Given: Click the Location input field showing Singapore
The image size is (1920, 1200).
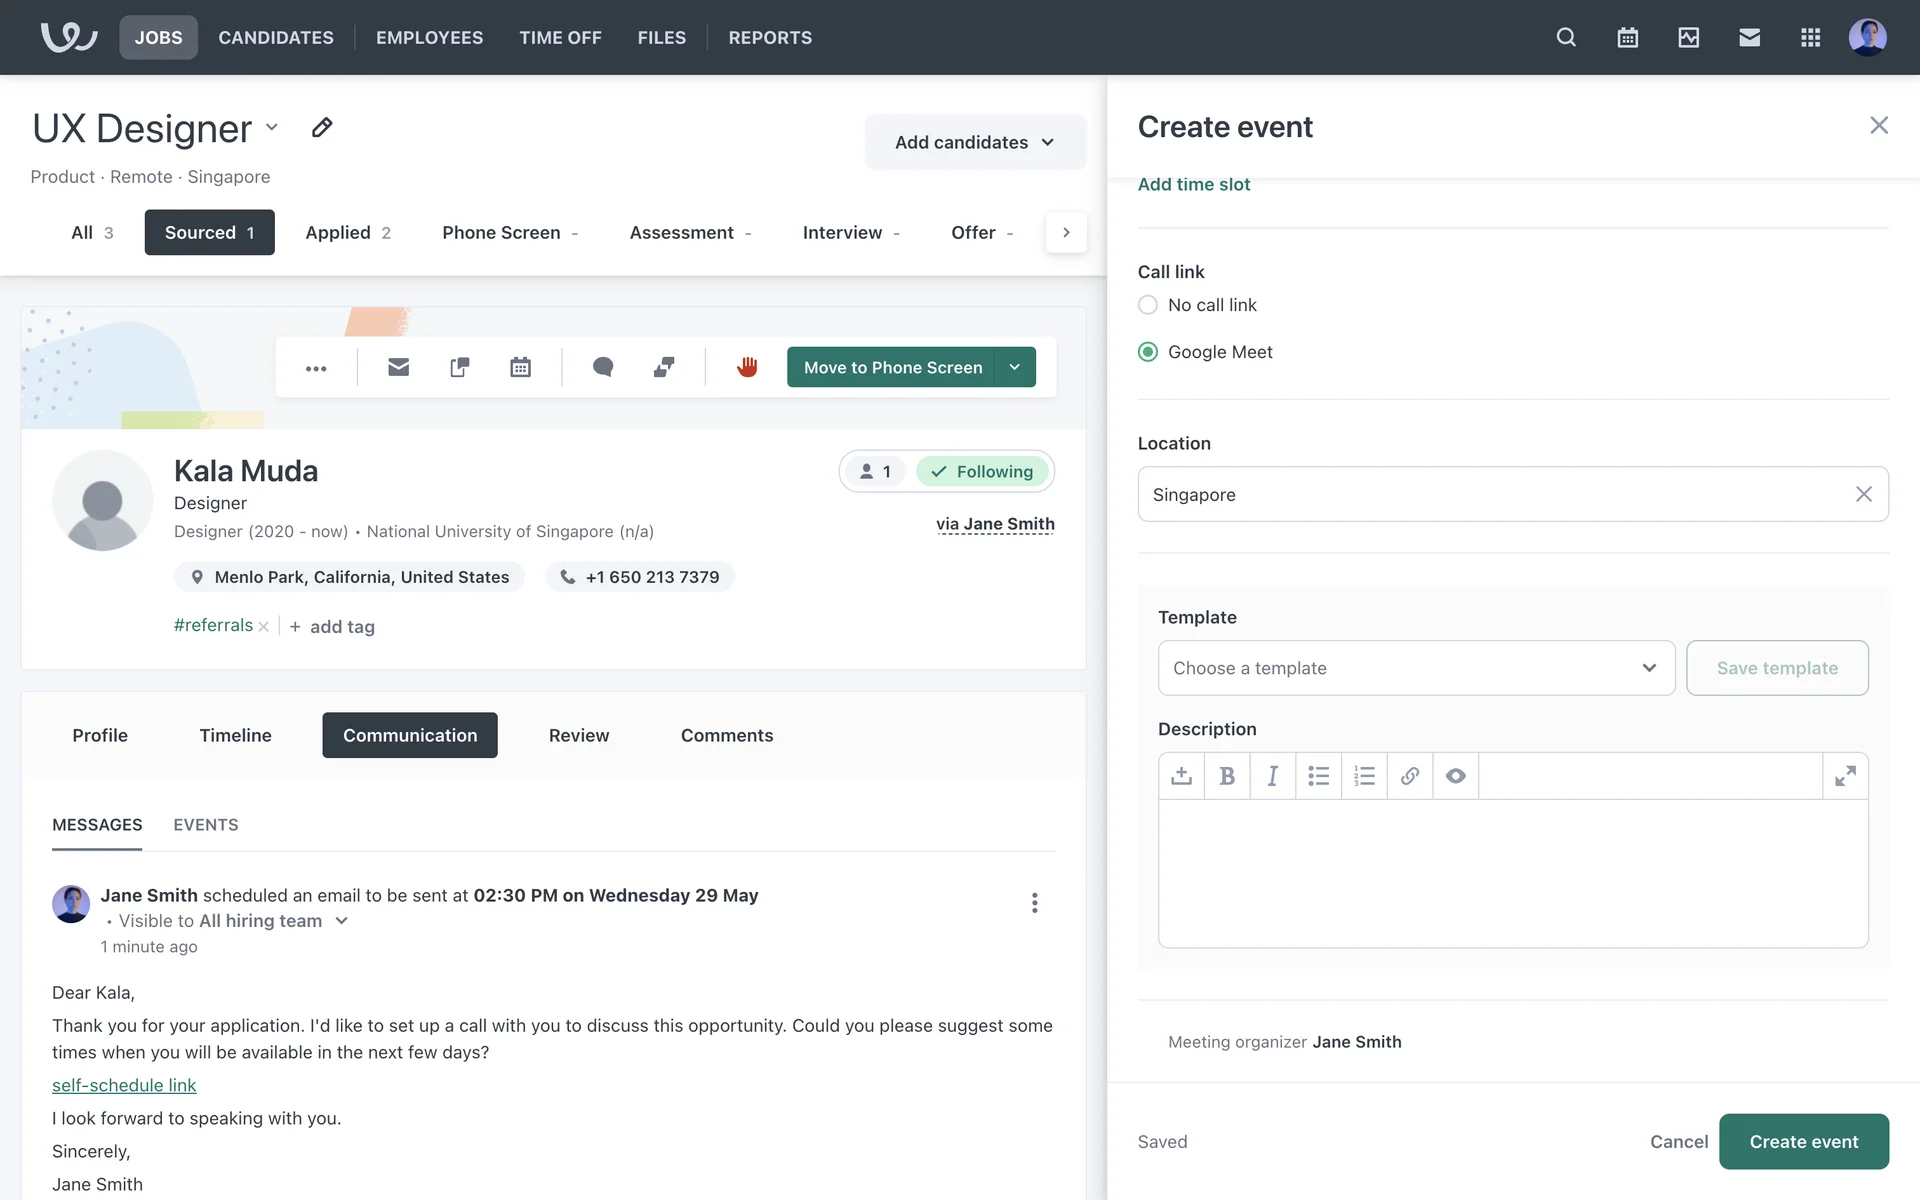Looking at the screenshot, I should coord(1490,494).
